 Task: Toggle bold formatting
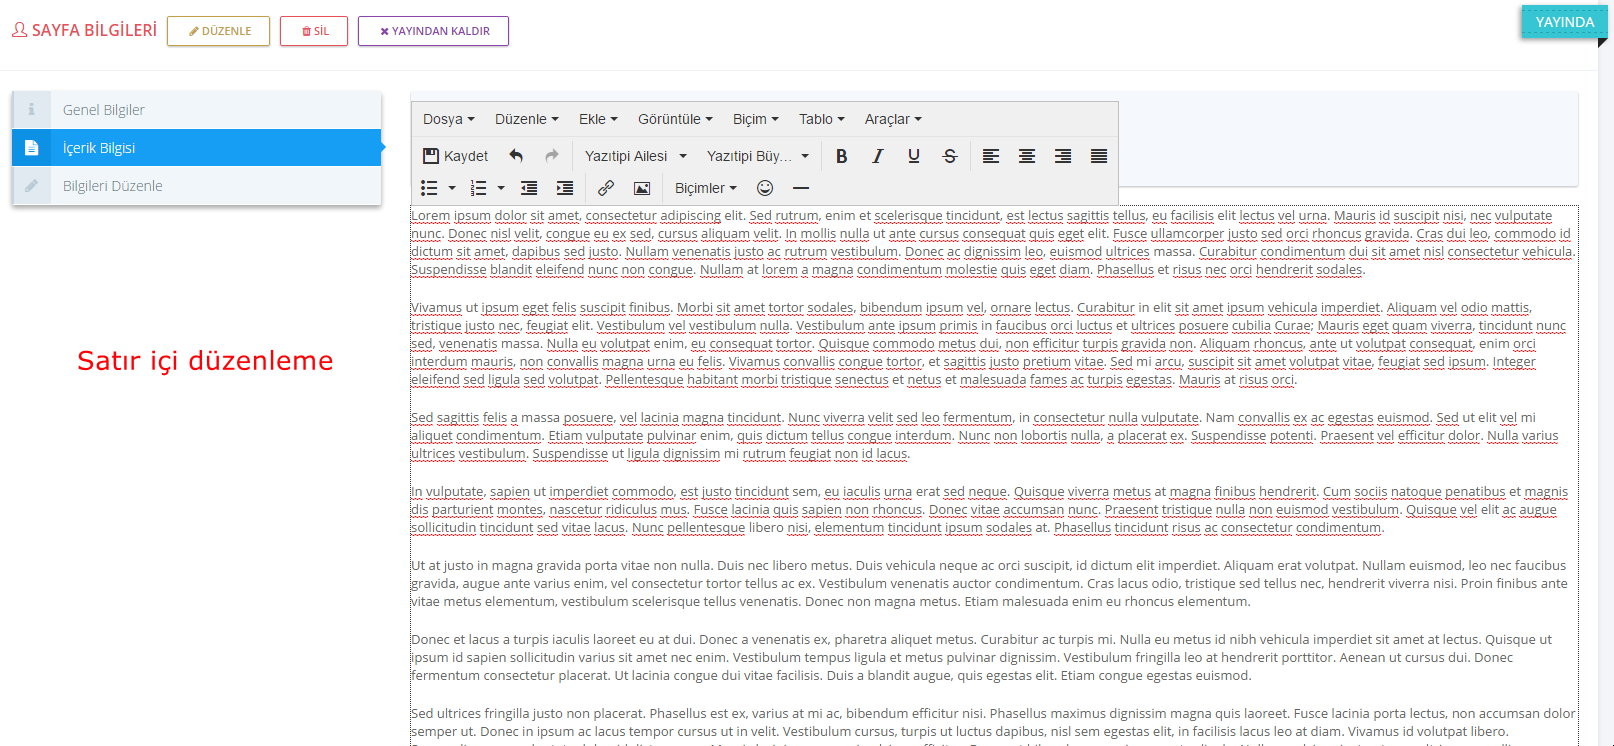pos(842,156)
